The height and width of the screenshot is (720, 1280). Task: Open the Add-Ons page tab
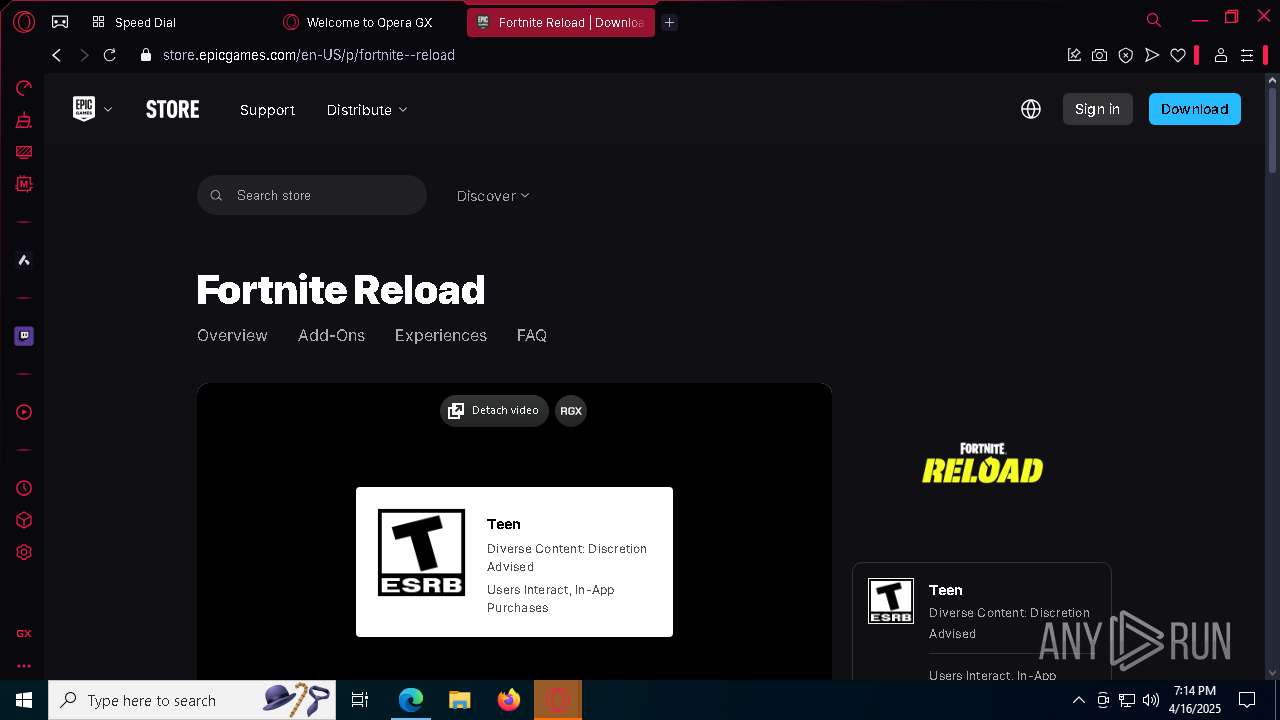tap(331, 335)
